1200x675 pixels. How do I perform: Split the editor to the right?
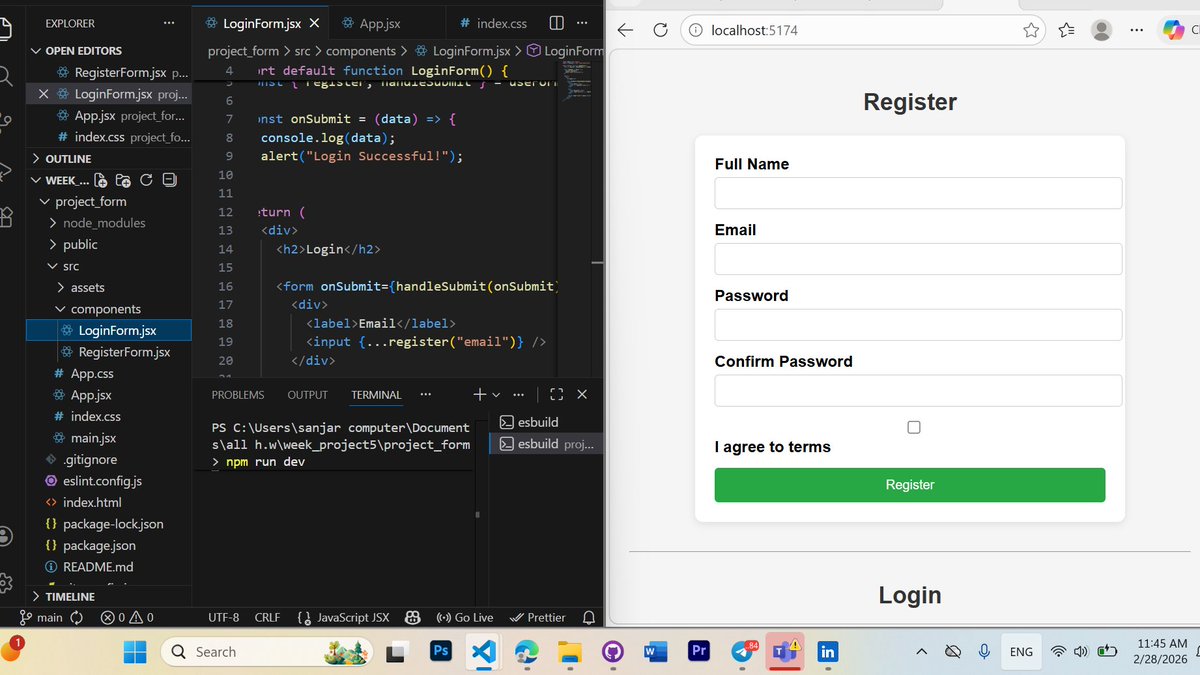(557, 23)
